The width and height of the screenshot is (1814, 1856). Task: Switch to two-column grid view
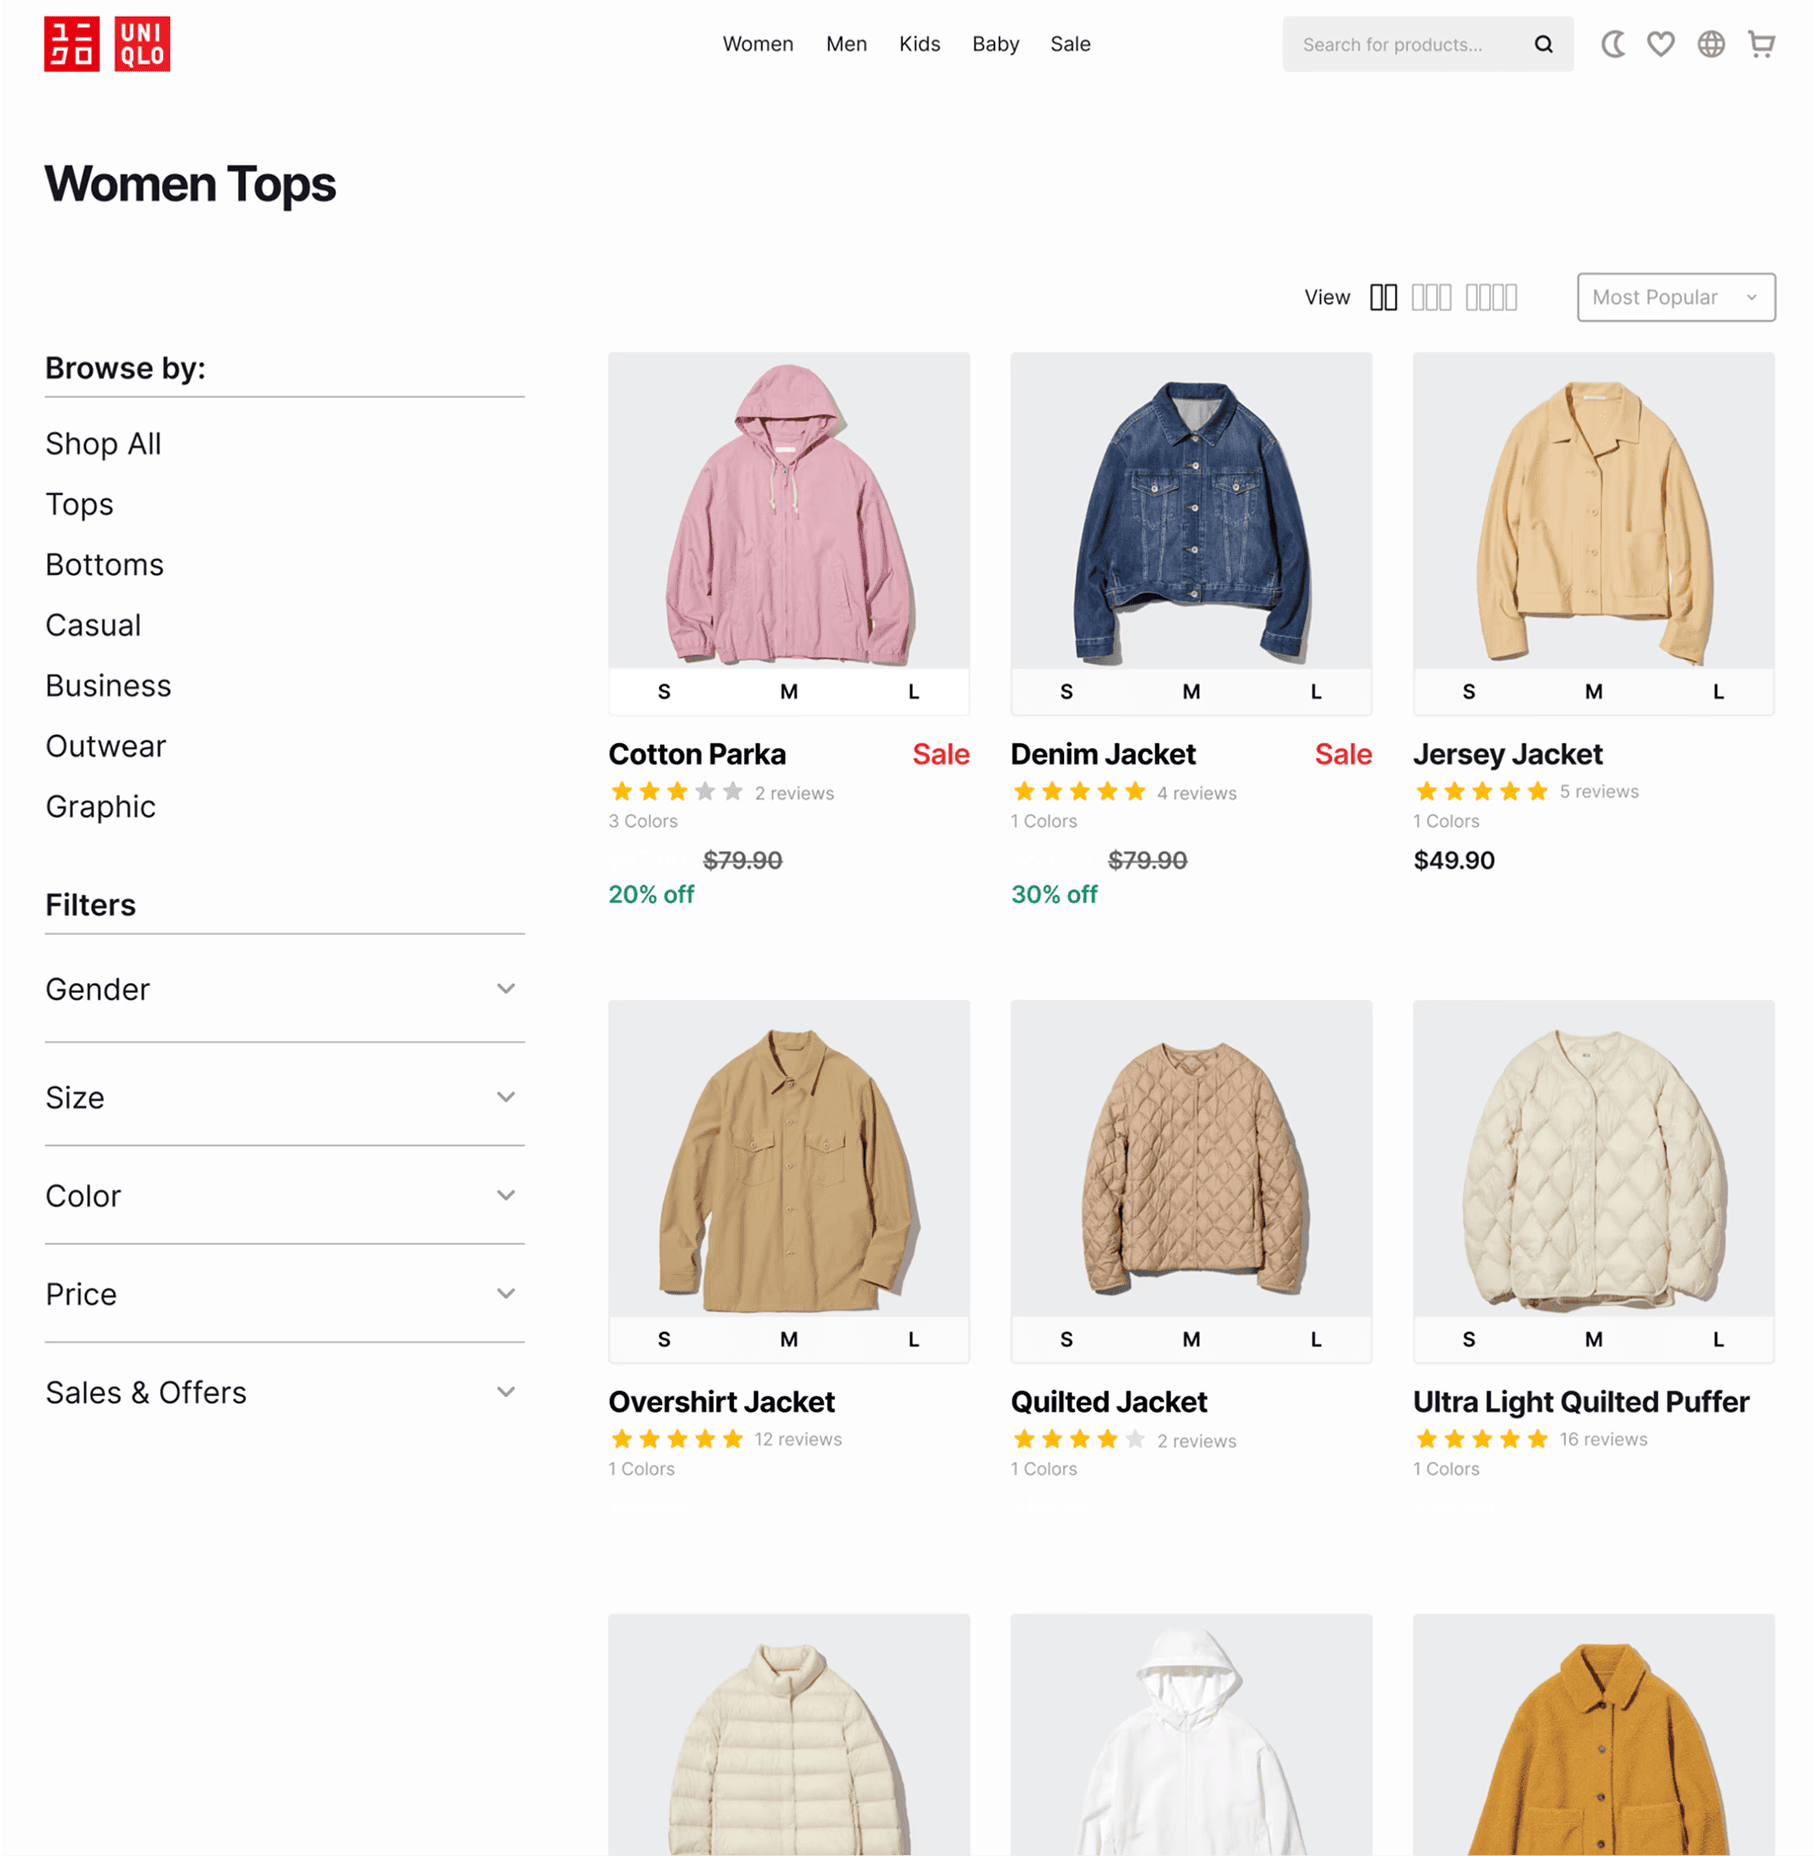point(1383,297)
